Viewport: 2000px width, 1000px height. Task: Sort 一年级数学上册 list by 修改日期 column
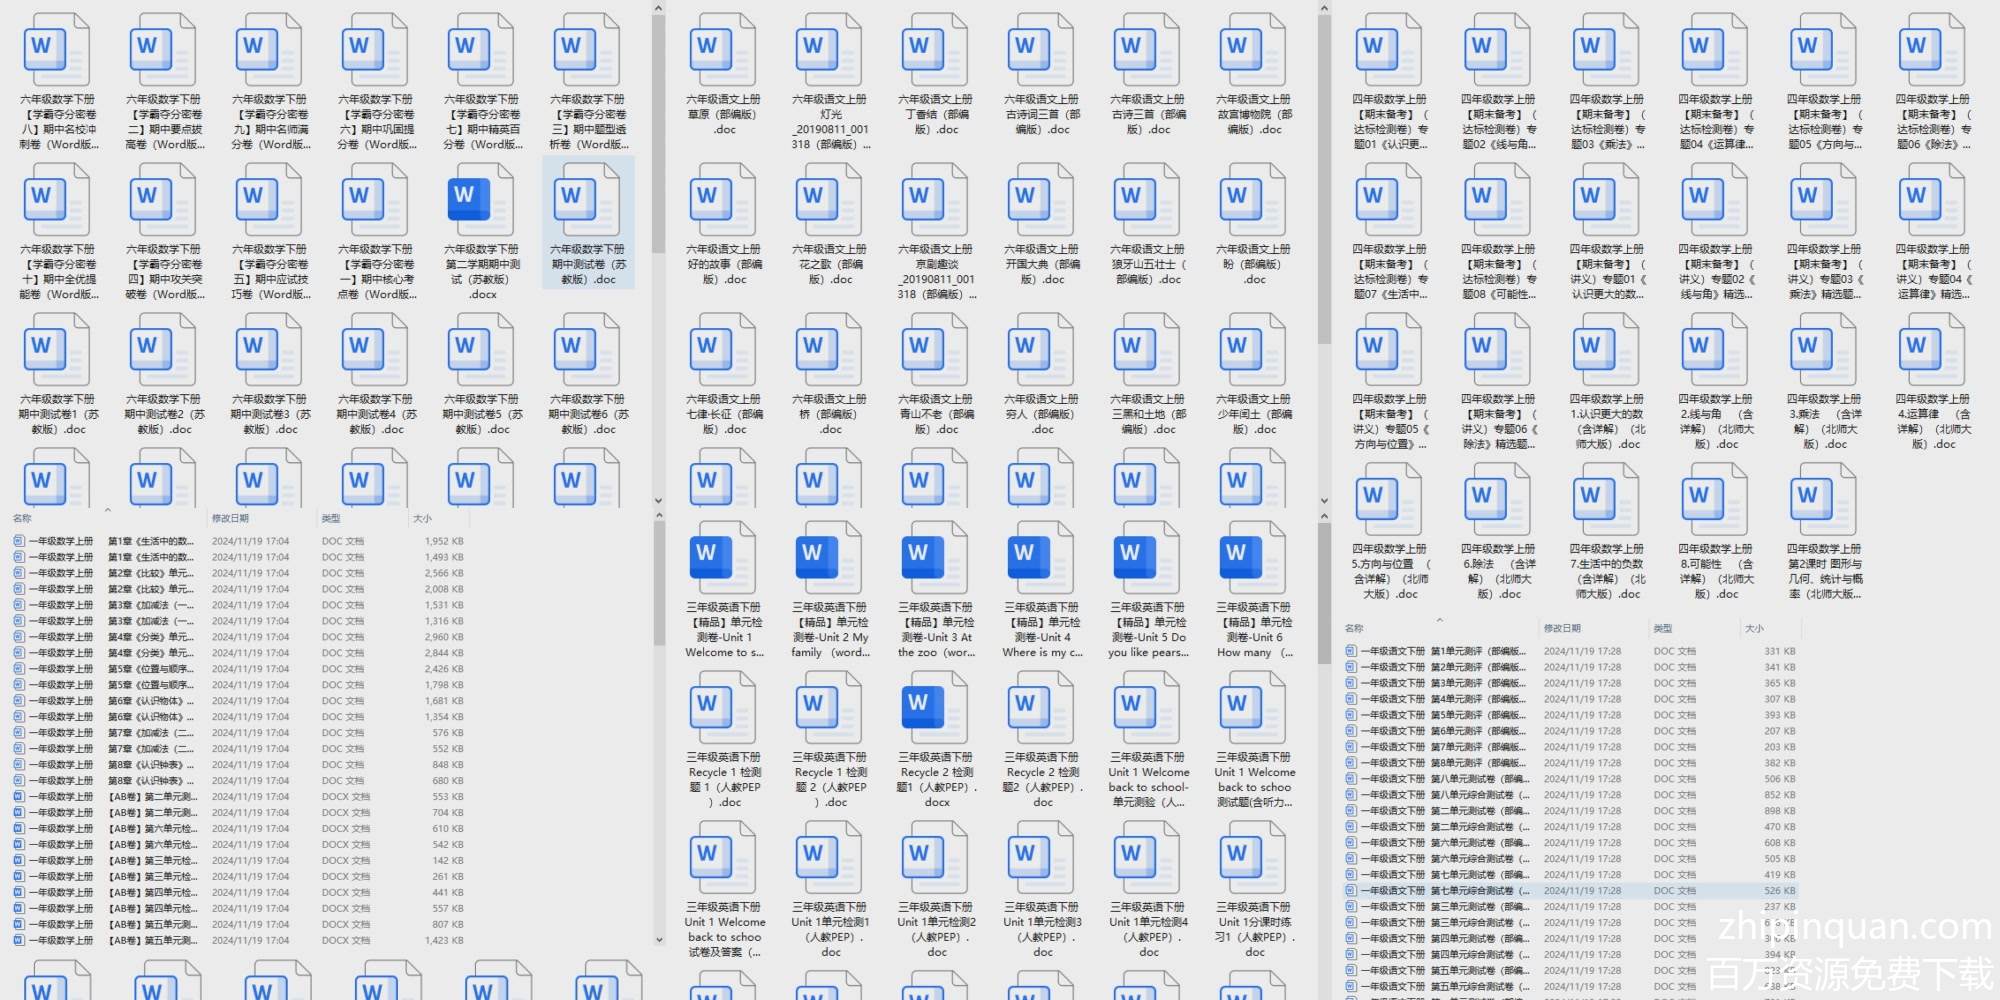(230, 518)
